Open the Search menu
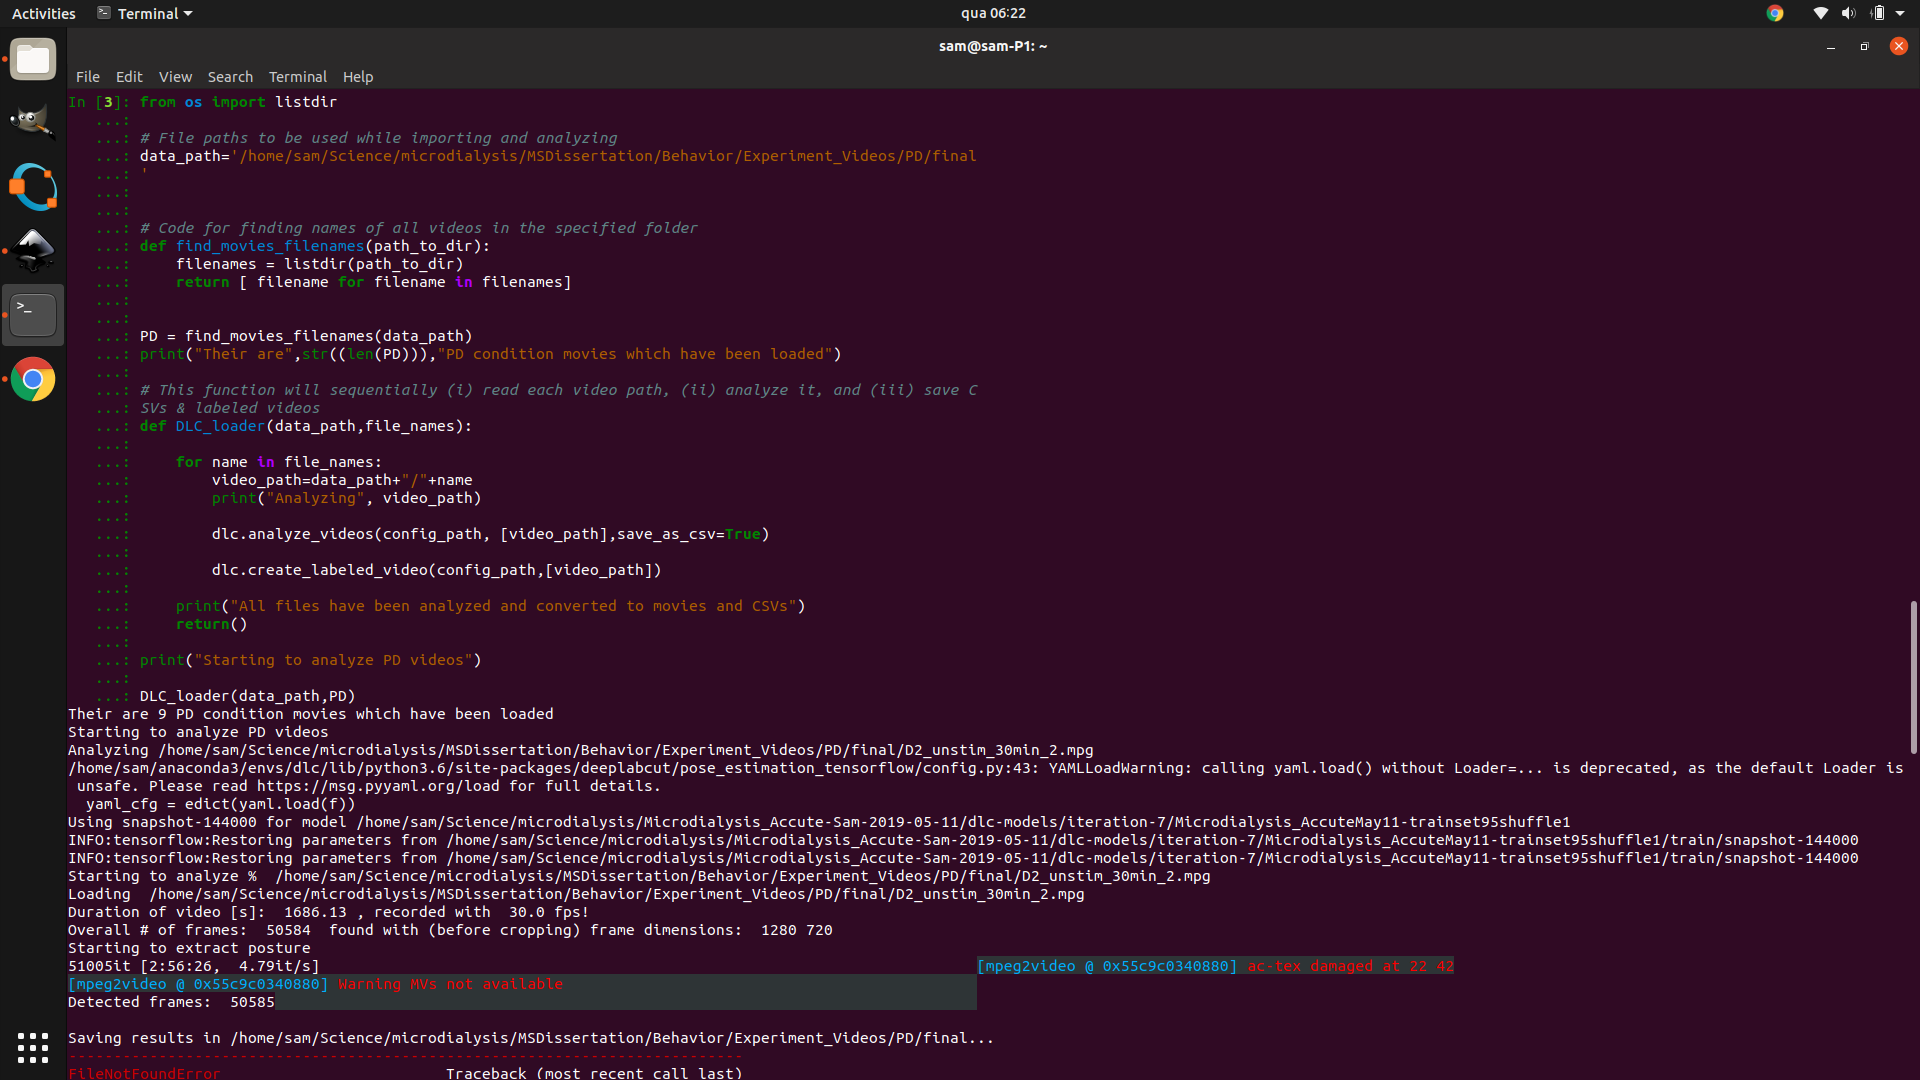 click(x=230, y=77)
